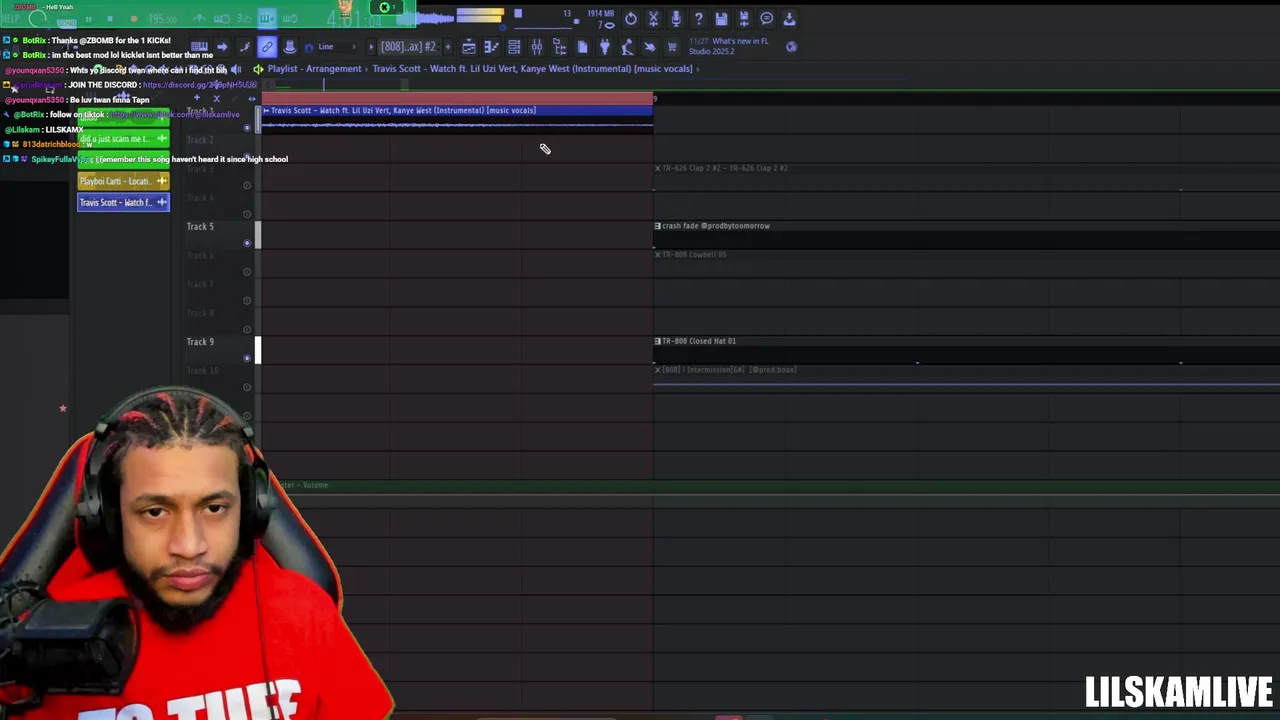1280x720 pixels.
Task: Open clip menu of Travis Scott audio clip
Action: tap(266, 110)
